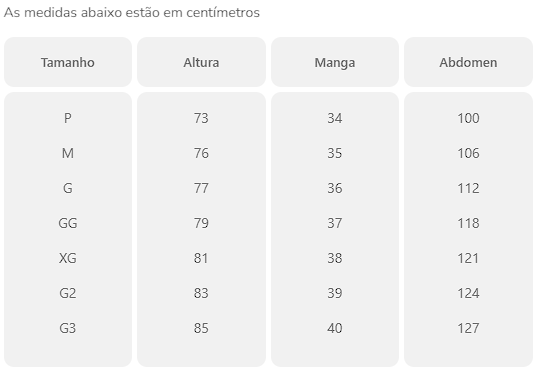Image resolution: width=542 pixels, height=373 pixels.
Task: Click the Tamanho column header
Action: (68, 63)
